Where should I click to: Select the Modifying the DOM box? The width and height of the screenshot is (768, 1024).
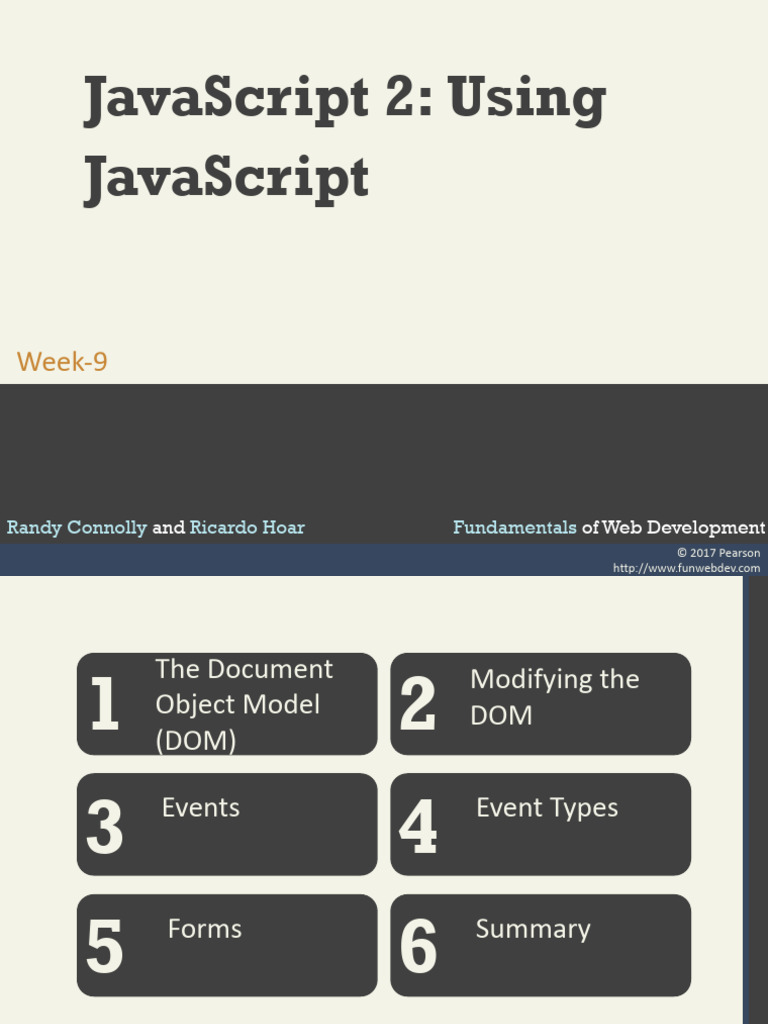pos(541,704)
